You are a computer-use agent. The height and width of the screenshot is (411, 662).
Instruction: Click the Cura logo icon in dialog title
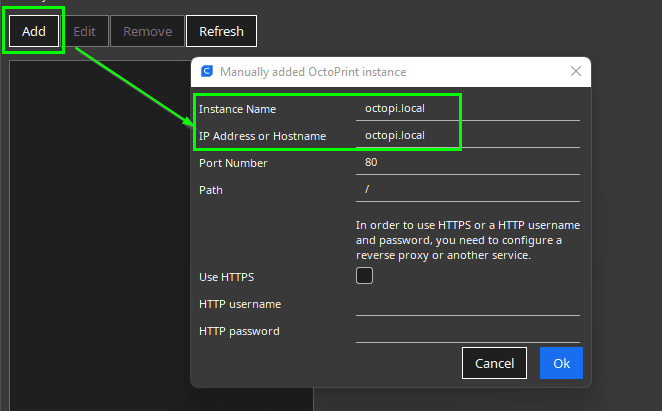point(207,71)
